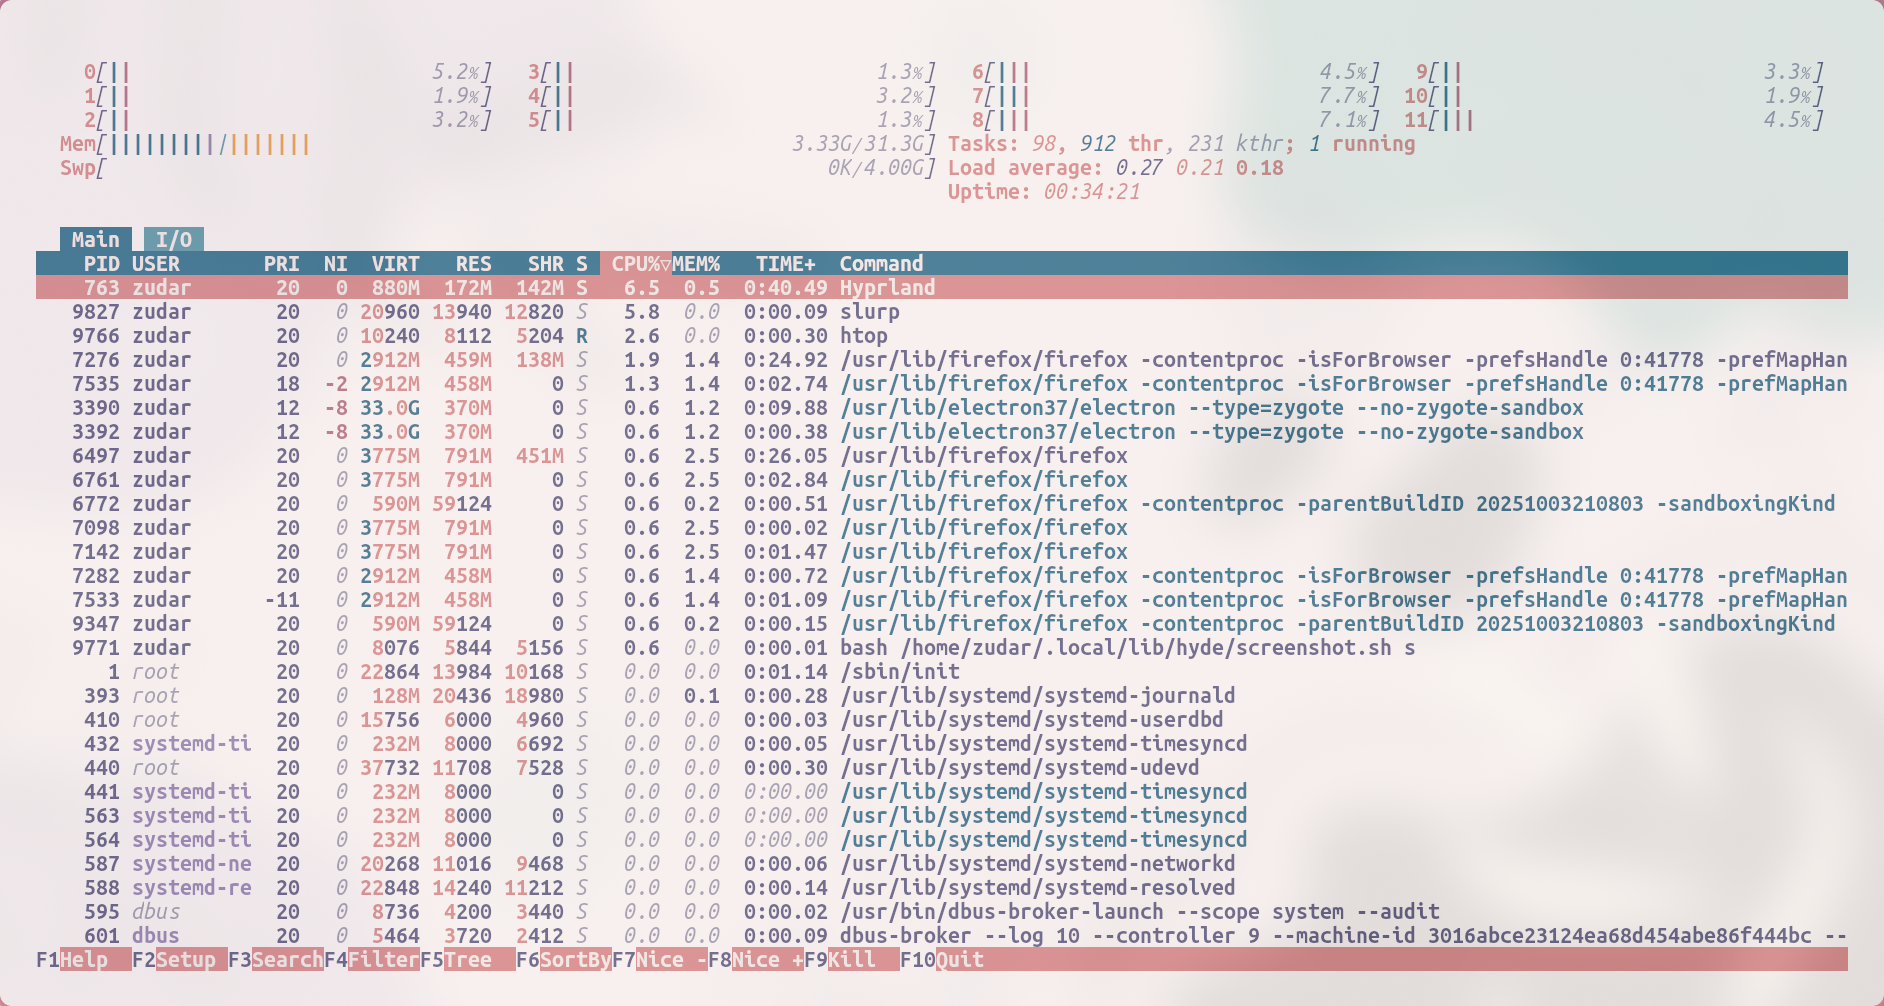Switch to the I/O tab
This screenshot has width=1884, height=1006.
click(174, 238)
